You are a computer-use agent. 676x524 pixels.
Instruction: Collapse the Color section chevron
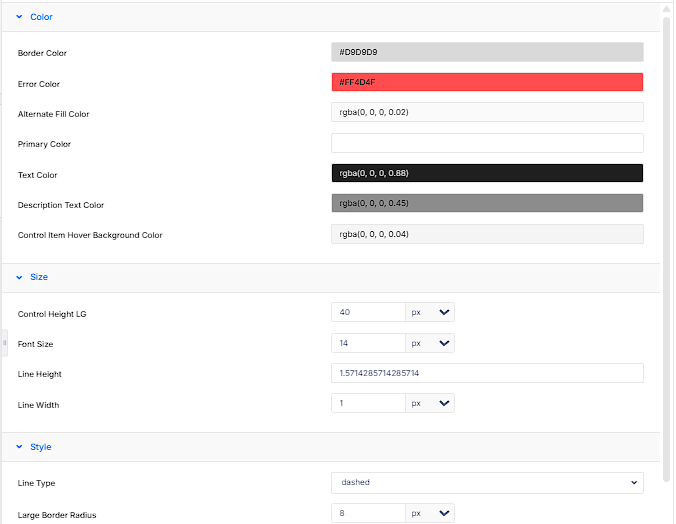[19, 17]
